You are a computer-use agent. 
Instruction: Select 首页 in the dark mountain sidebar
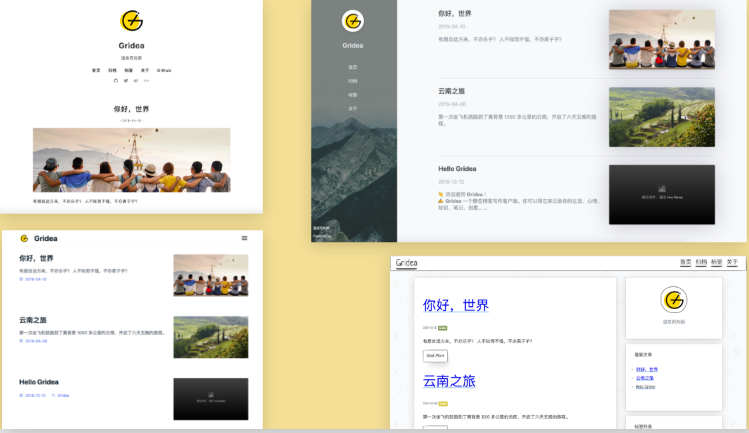tap(353, 67)
